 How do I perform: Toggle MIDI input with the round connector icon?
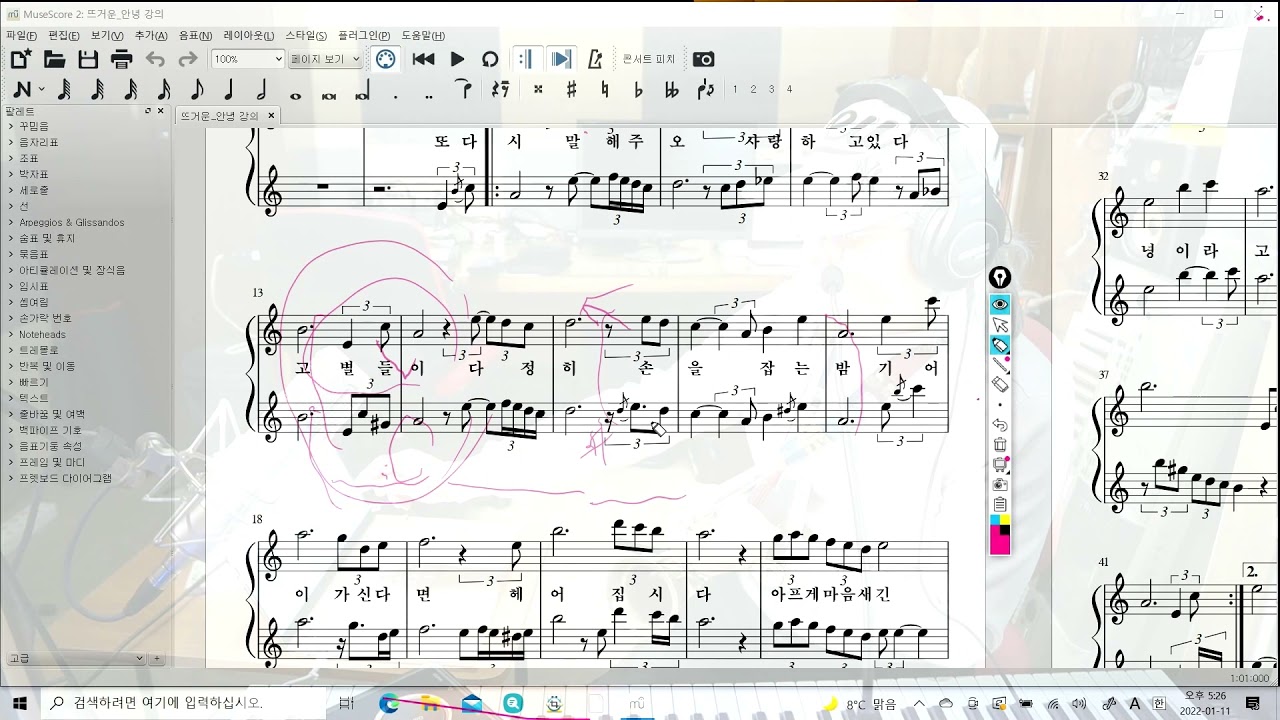coord(386,59)
